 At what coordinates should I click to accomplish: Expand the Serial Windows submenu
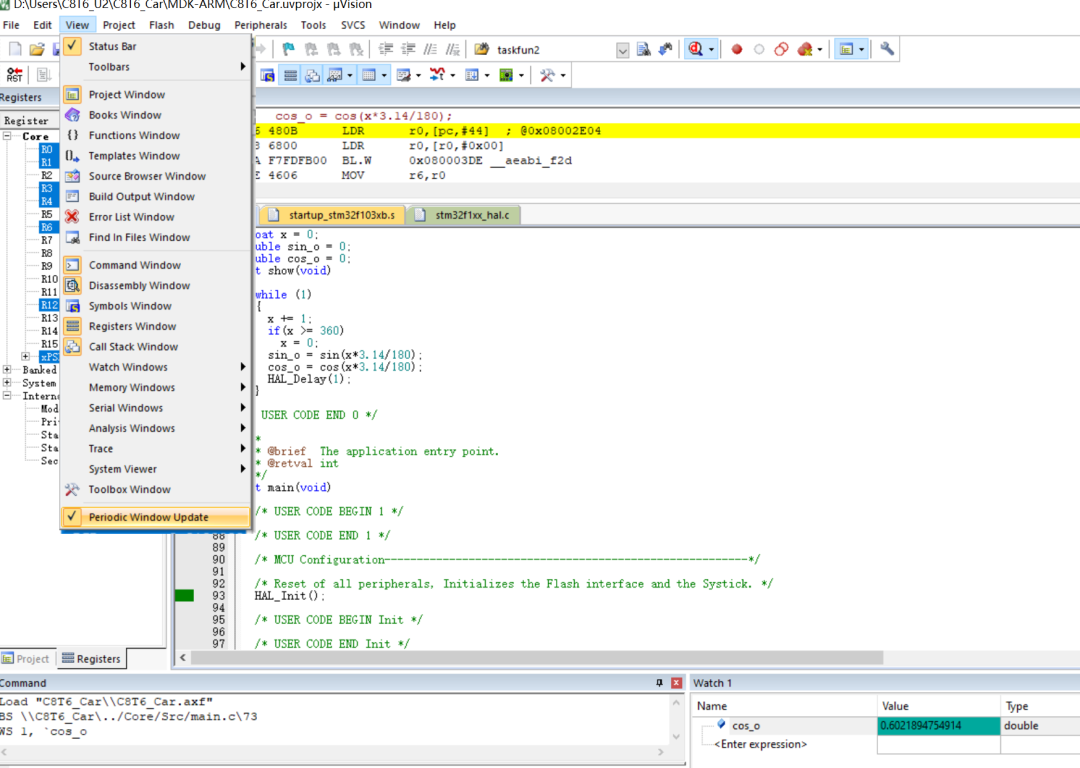155,408
